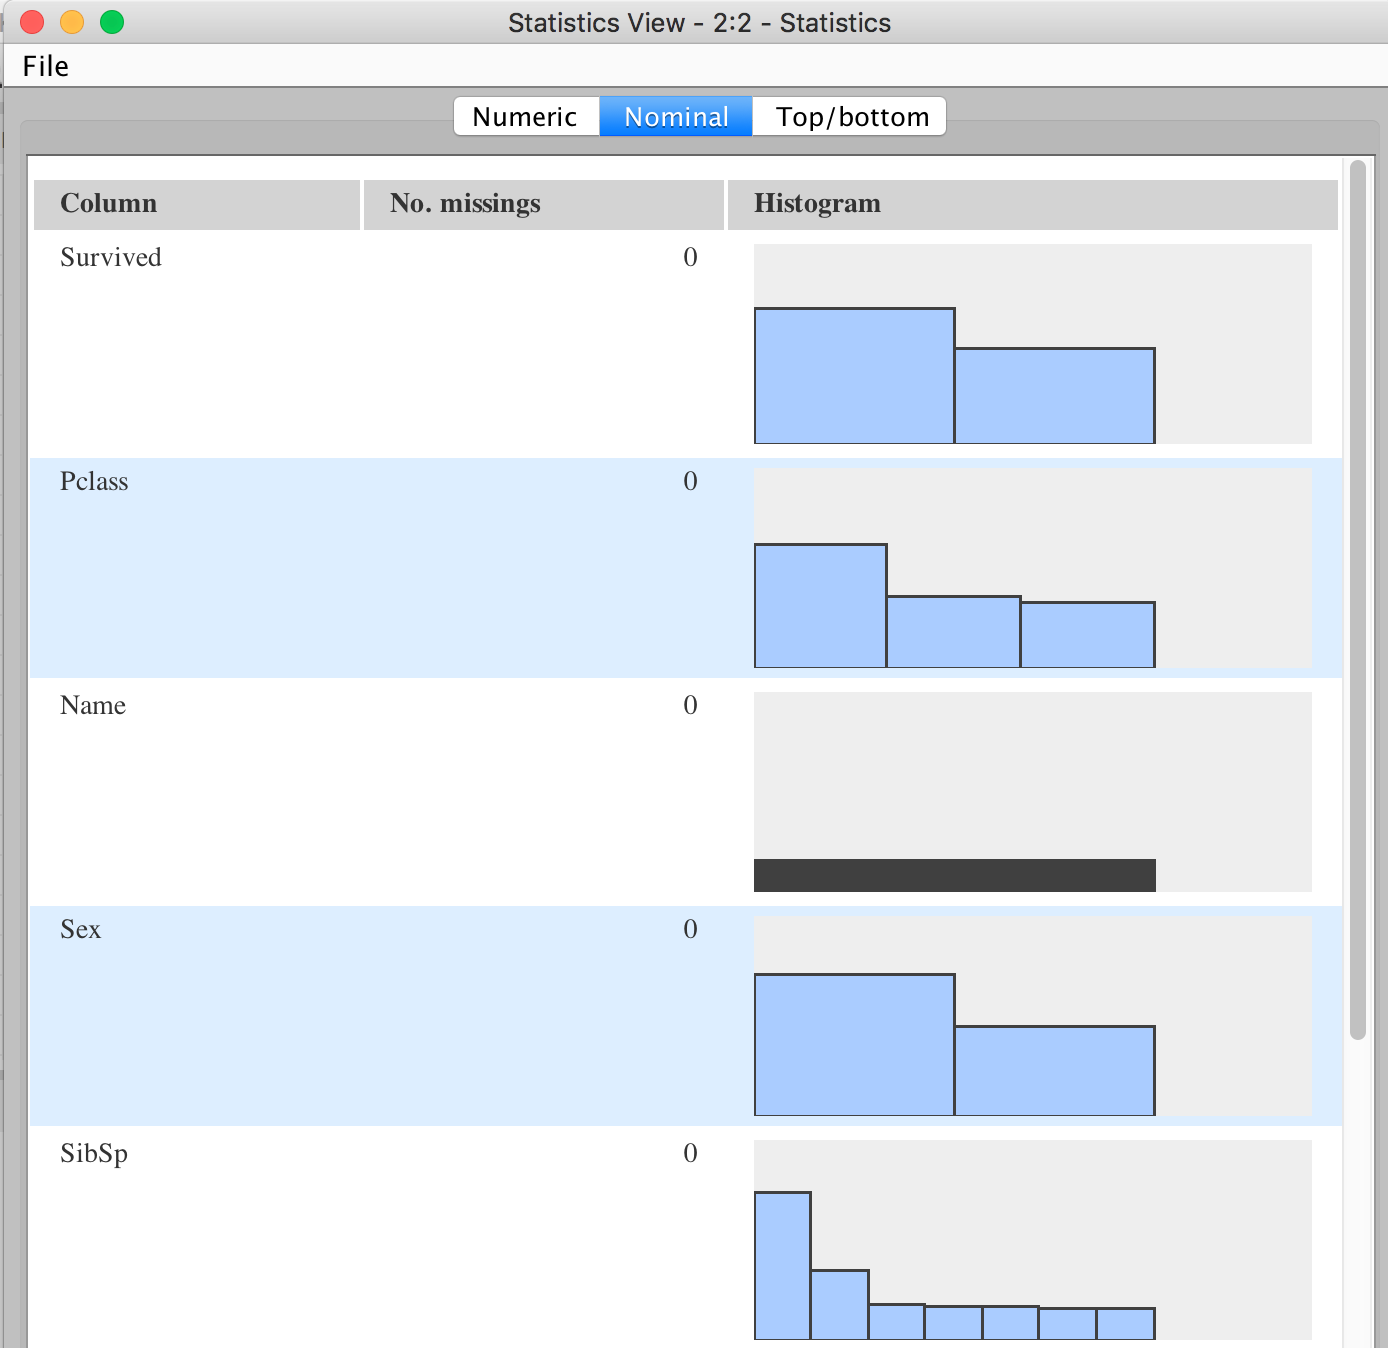Select the Nominal tab

click(676, 116)
